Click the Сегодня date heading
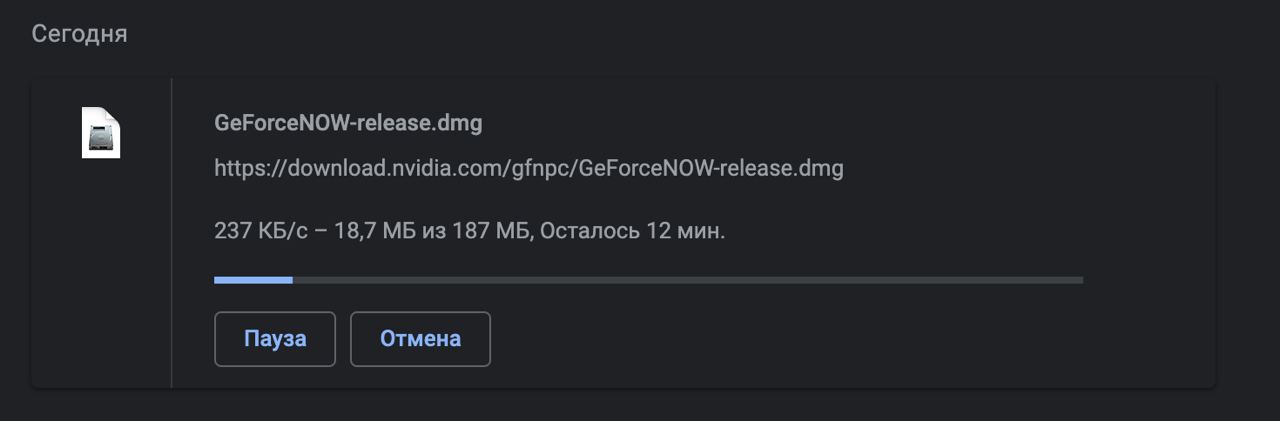1280x421 pixels. click(x=79, y=34)
